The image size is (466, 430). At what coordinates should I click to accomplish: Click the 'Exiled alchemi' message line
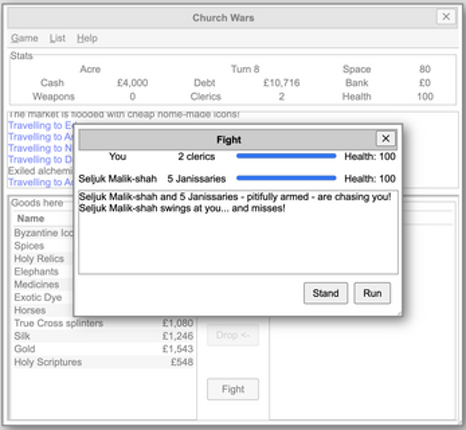[x=40, y=171]
